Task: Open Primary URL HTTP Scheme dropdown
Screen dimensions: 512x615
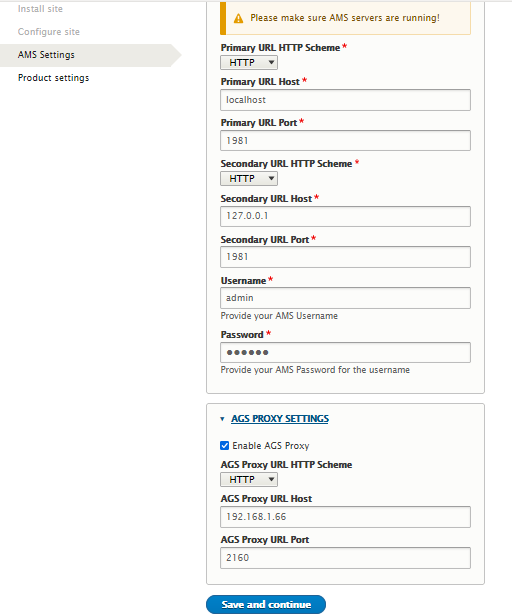Action: (249, 63)
